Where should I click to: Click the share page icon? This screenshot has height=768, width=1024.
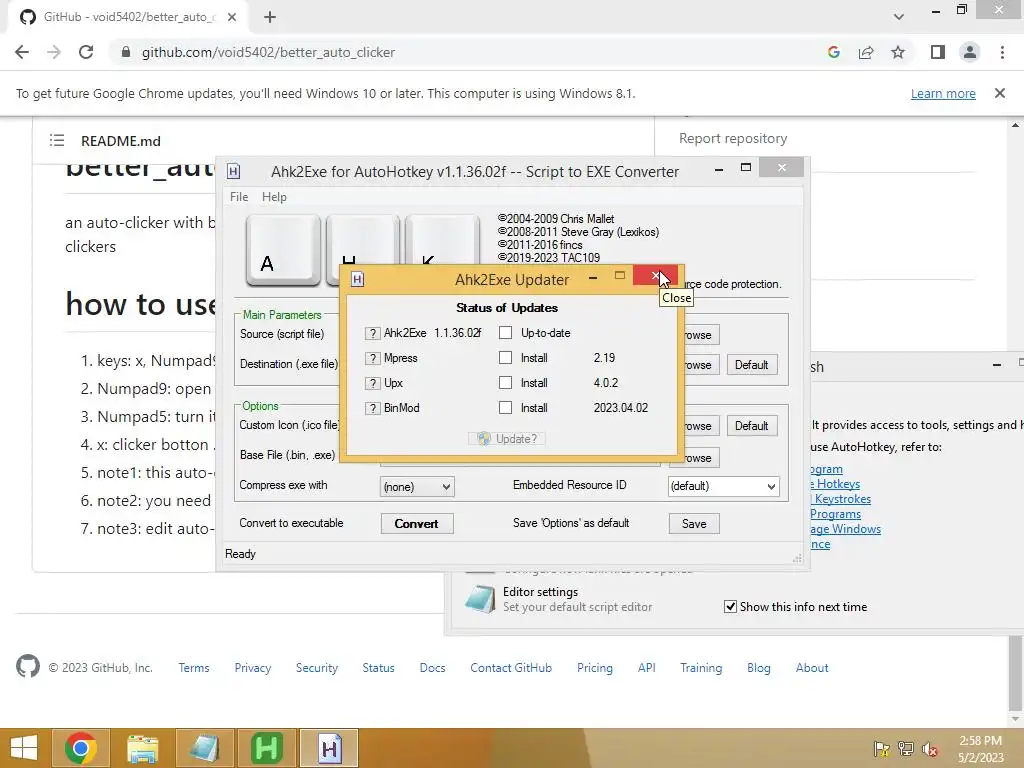[866, 52]
